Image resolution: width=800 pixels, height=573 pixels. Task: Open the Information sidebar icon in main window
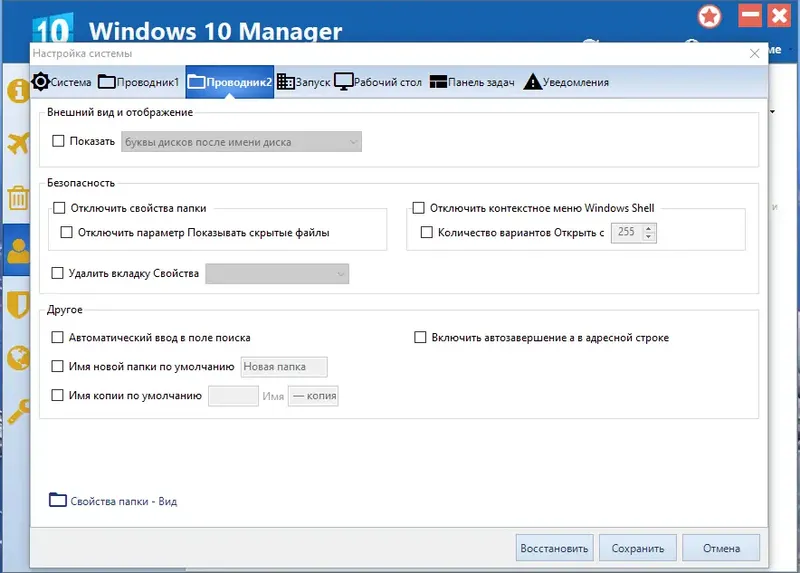[18, 92]
